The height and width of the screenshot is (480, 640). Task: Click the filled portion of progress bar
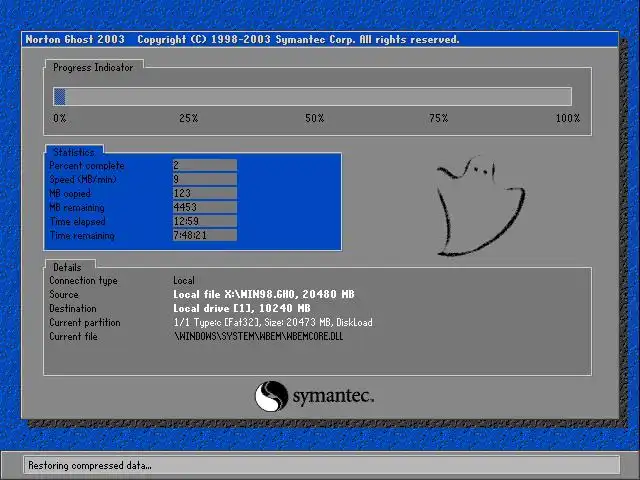pos(60,97)
